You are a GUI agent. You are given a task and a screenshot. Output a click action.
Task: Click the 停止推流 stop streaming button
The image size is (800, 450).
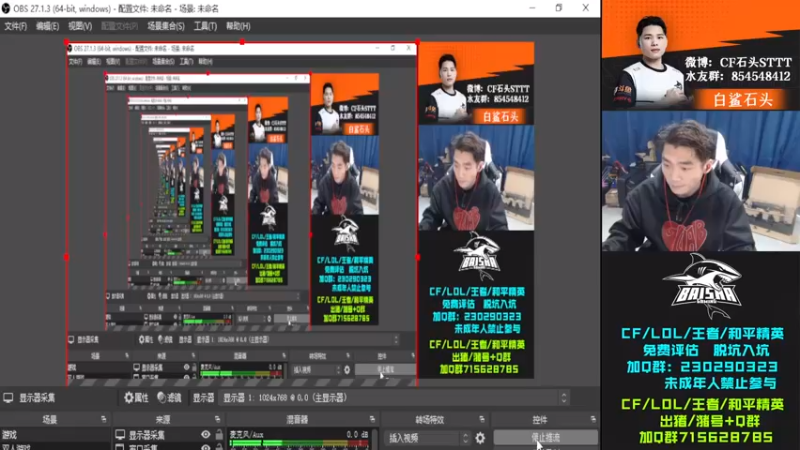coord(545,437)
